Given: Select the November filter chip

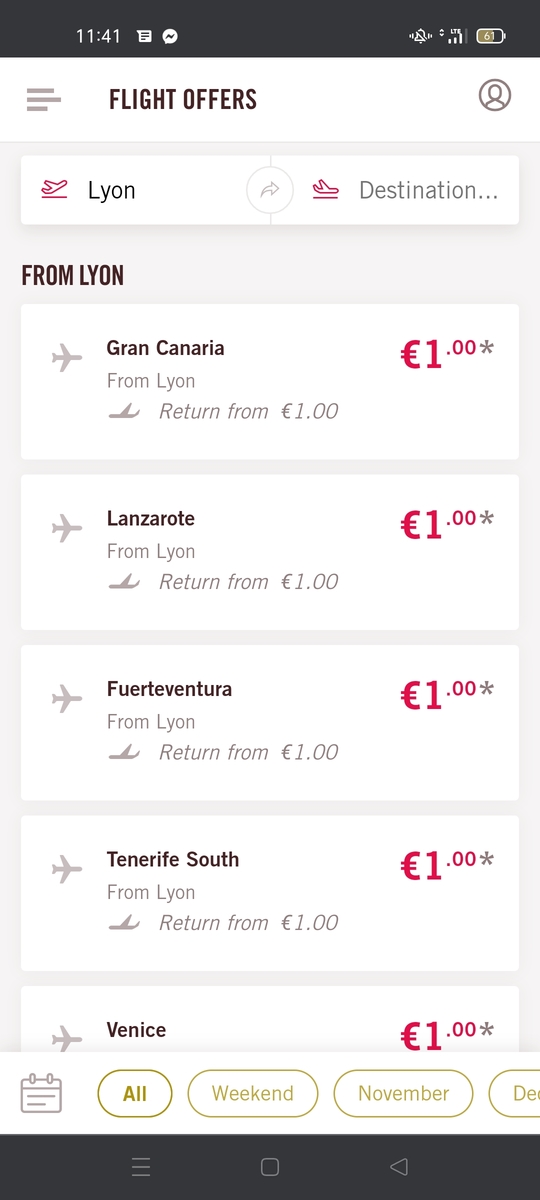Looking at the screenshot, I should point(404,1093).
